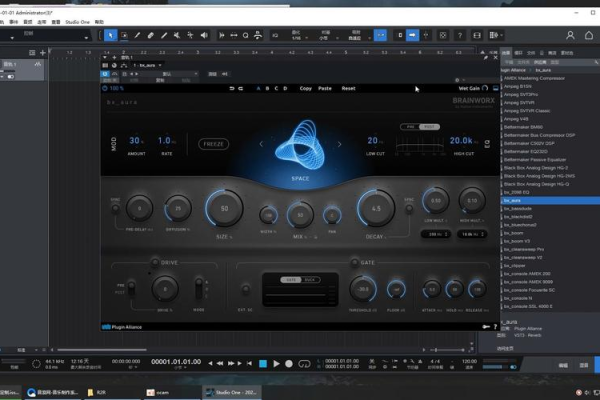Show the previous reverb mode with left chevron
The image size is (600, 400).
coord(261,143)
